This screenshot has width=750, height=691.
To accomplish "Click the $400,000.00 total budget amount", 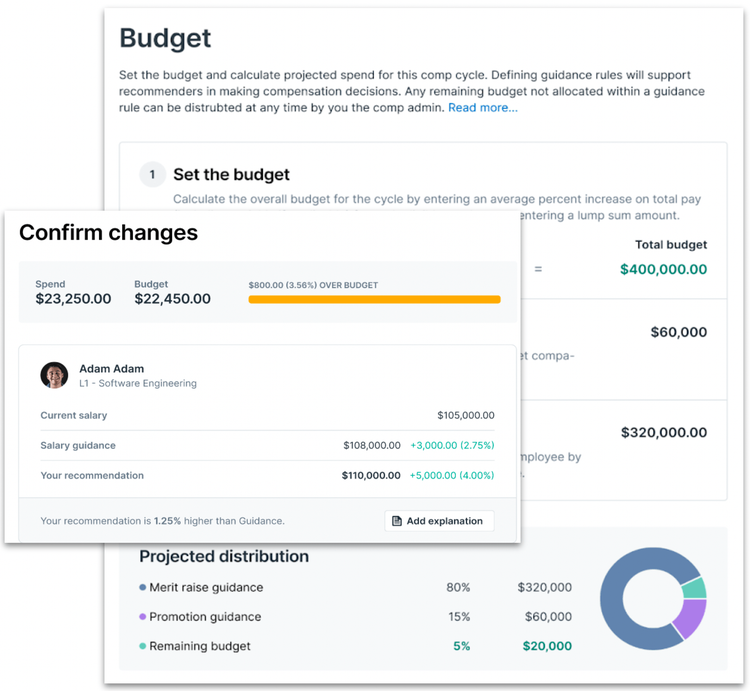I will [663, 269].
